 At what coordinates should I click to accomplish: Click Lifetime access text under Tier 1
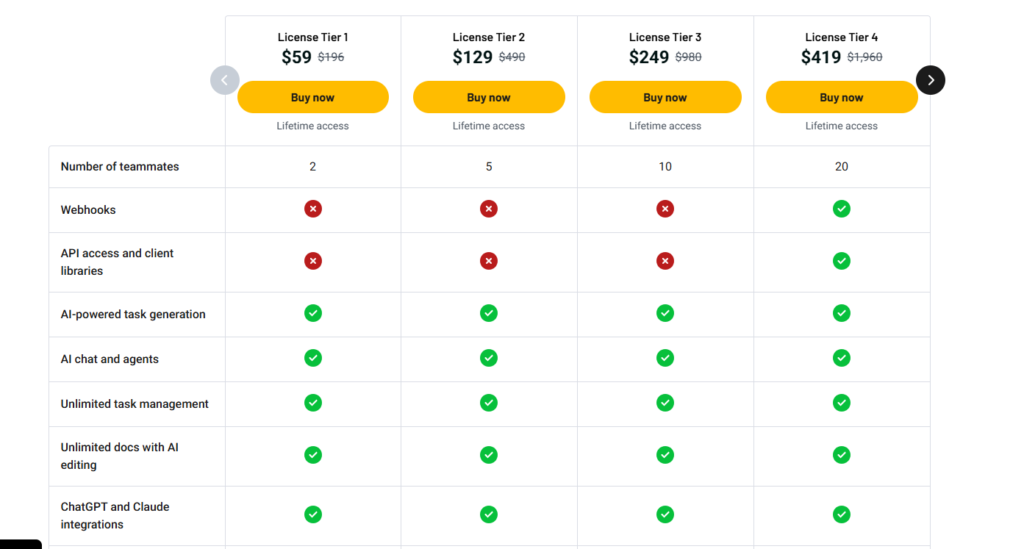tap(313, 126)
